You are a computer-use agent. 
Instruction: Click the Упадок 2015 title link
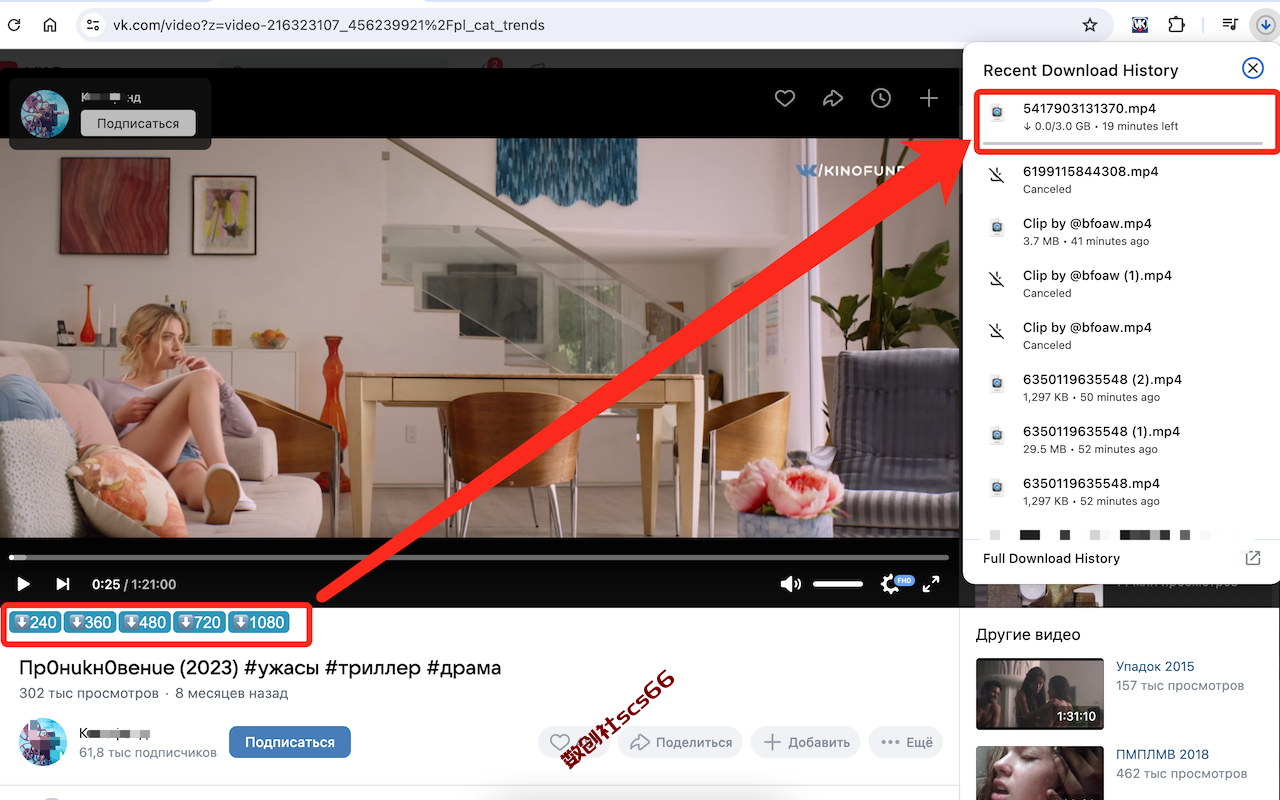[x=1155, y=666]
